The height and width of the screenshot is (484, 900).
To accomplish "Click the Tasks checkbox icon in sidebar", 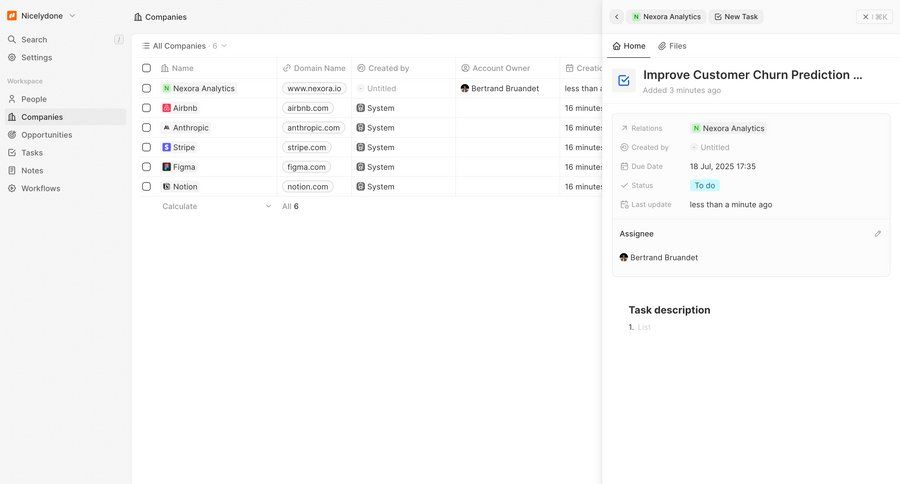I will point(12,153).
